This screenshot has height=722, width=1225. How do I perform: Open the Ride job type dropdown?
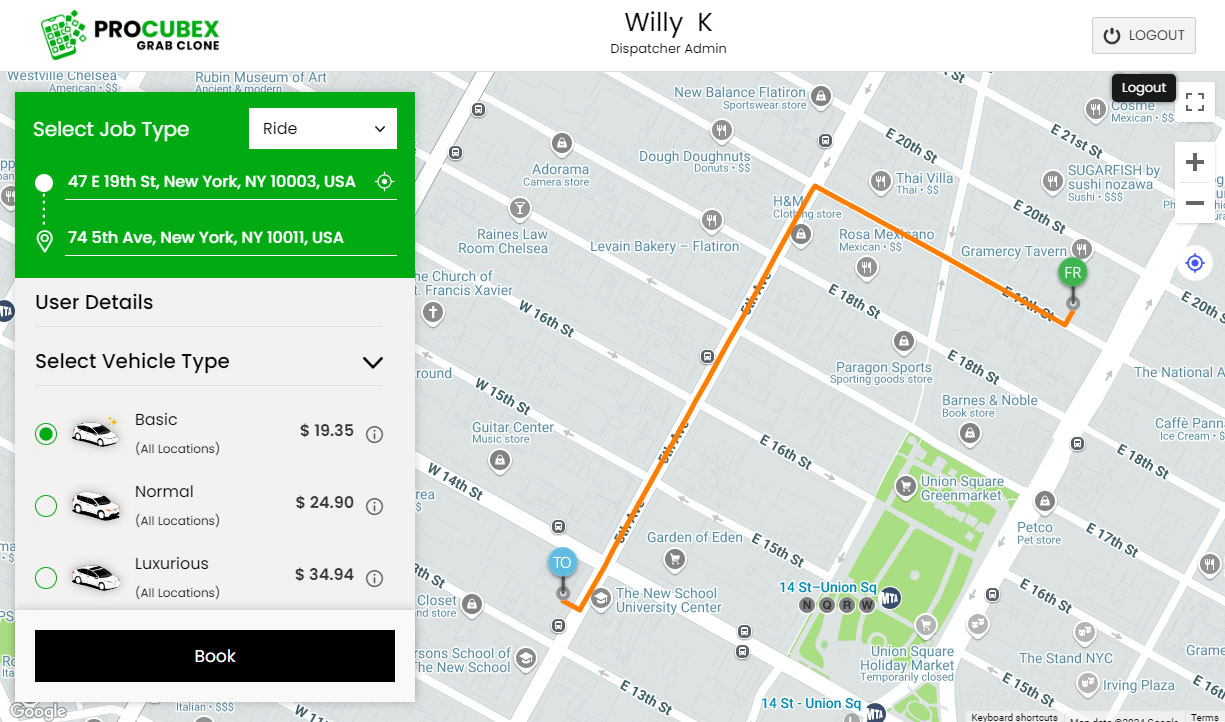(x=323, y=128)
